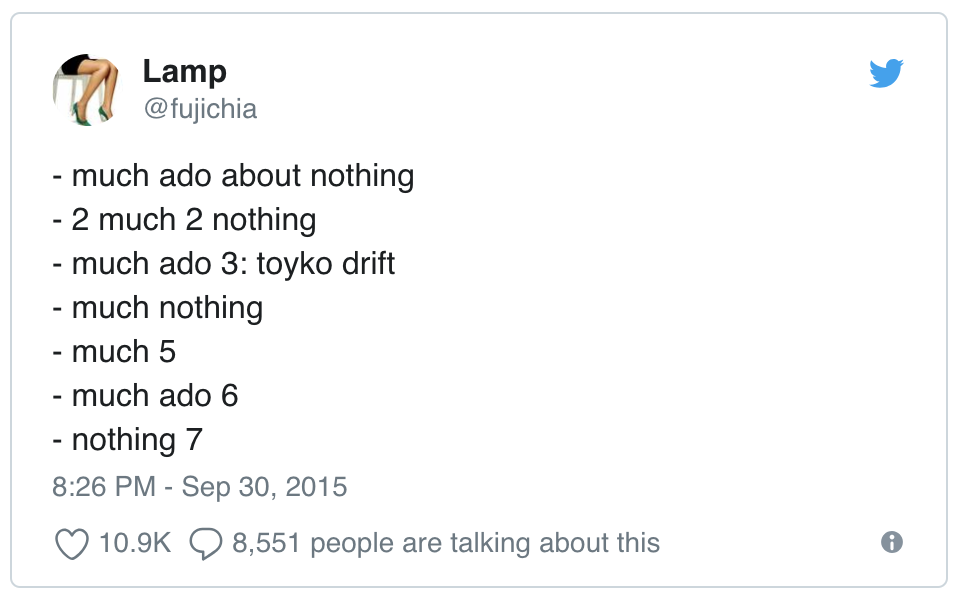Click the reply speech bubble icon

(x=205, y=543)
